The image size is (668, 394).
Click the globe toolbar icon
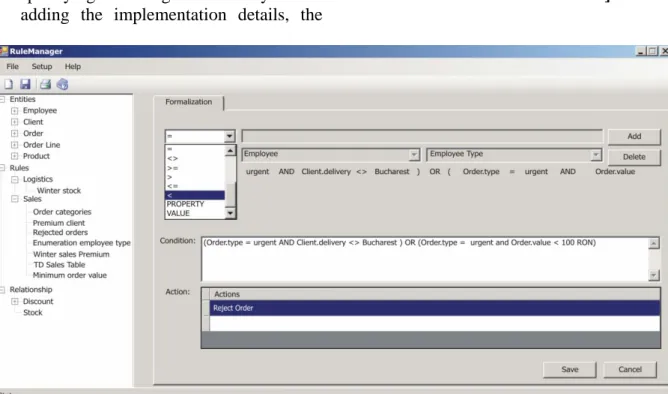click(x=63, y=84)
